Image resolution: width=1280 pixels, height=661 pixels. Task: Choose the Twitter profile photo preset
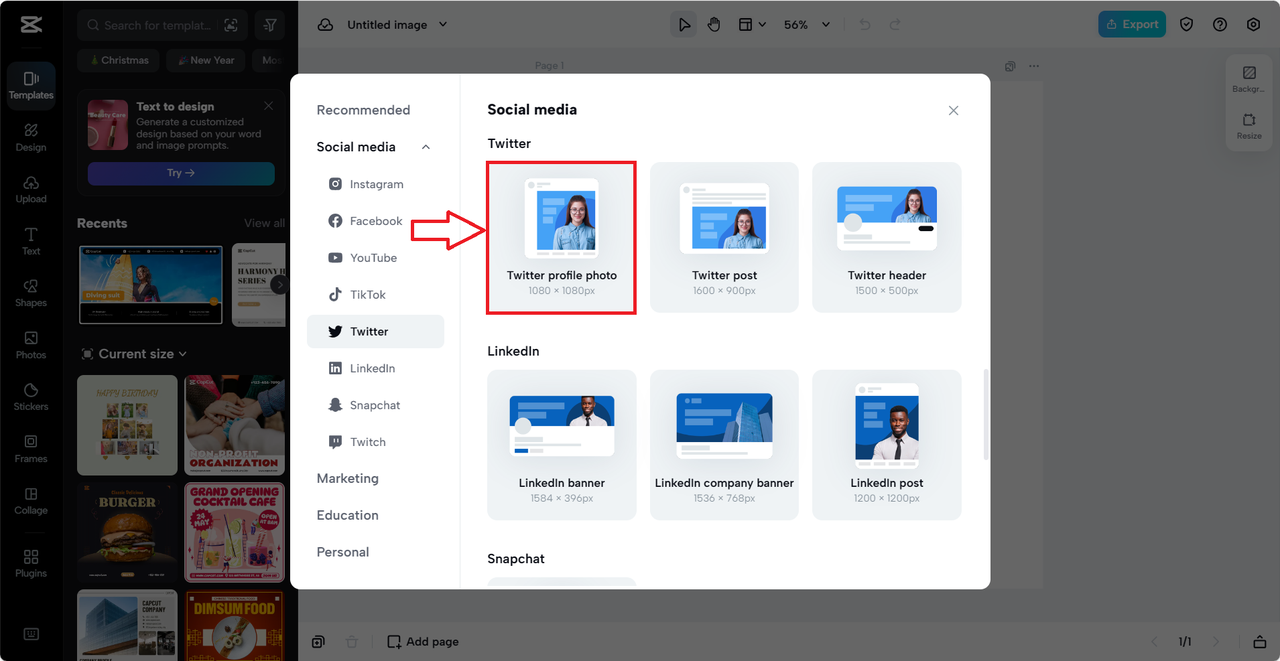tap(562, 237)
